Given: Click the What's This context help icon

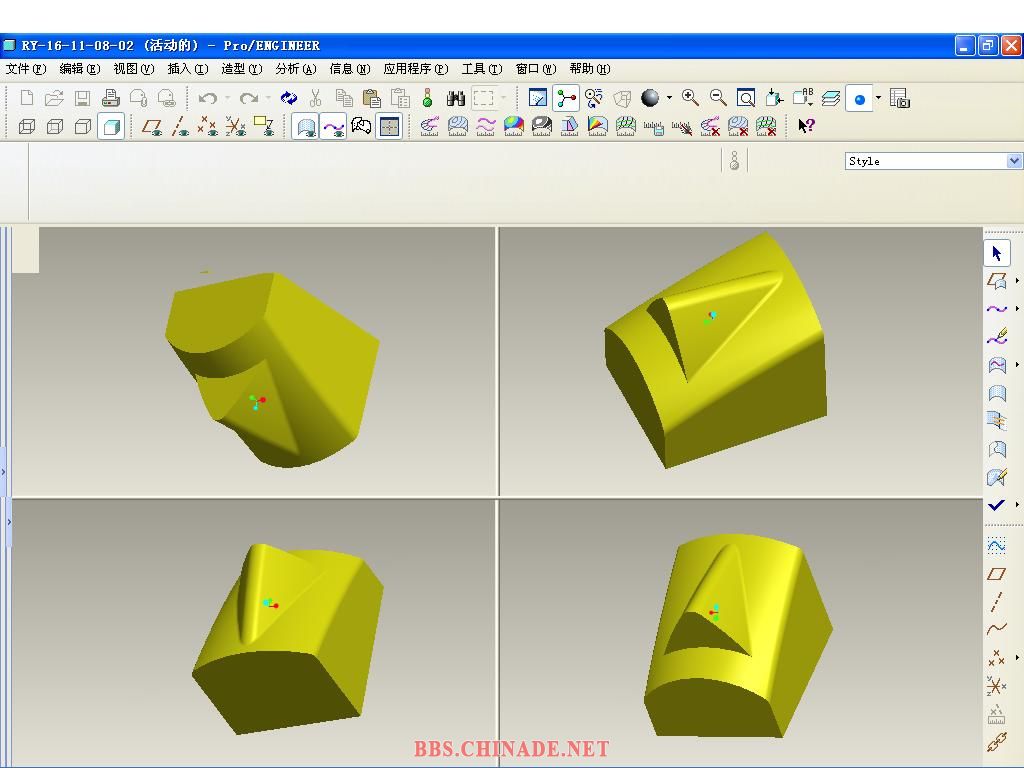Looking at the screenshot, I should click(806, 126).
